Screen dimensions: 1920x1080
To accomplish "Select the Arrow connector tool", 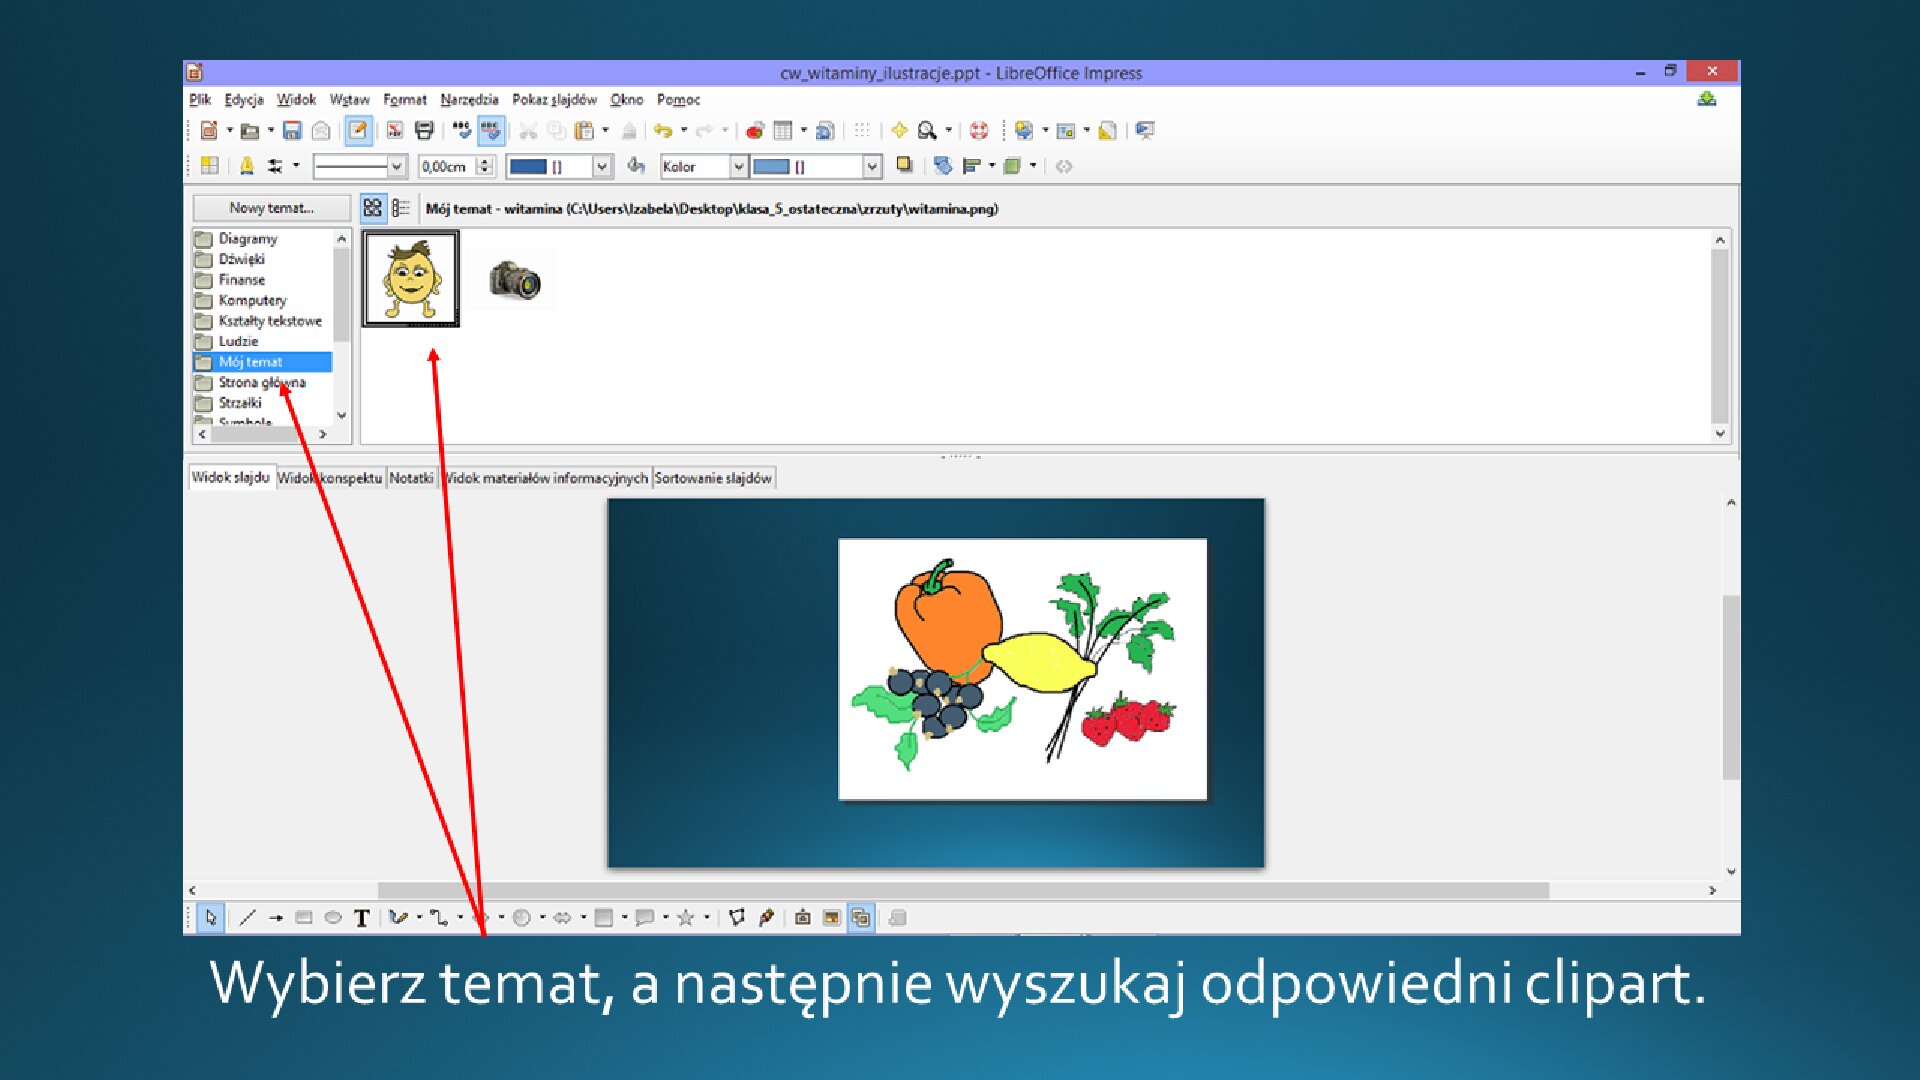I will point(276,917).
